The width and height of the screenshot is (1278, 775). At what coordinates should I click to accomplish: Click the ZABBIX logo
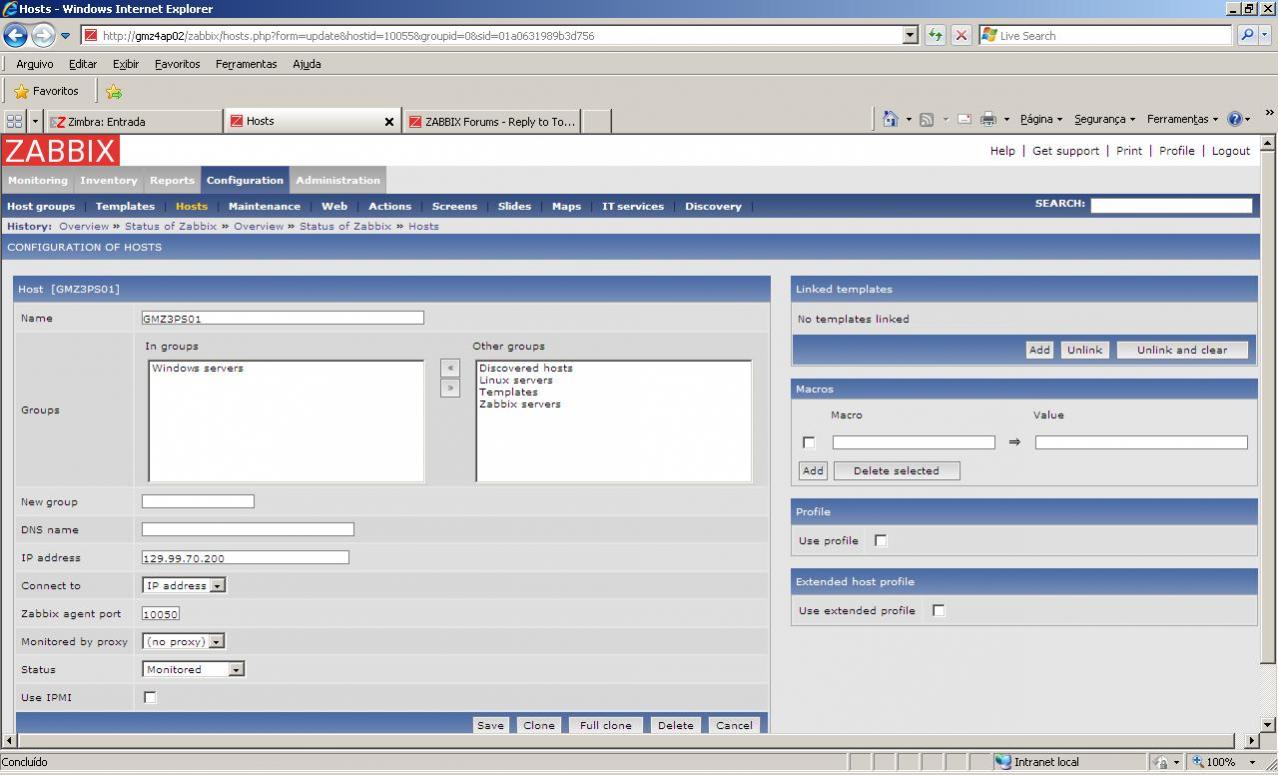click(60, 151)
